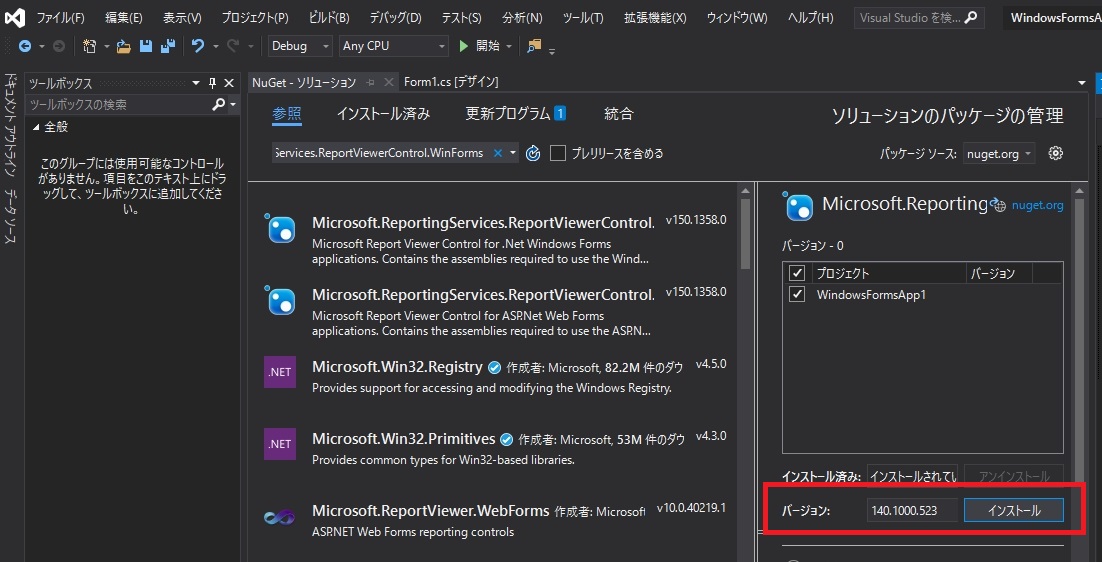1102x562 pixels.
Task: Redo the last undone action
Action: pyautogui.click(x=233, y=46)
